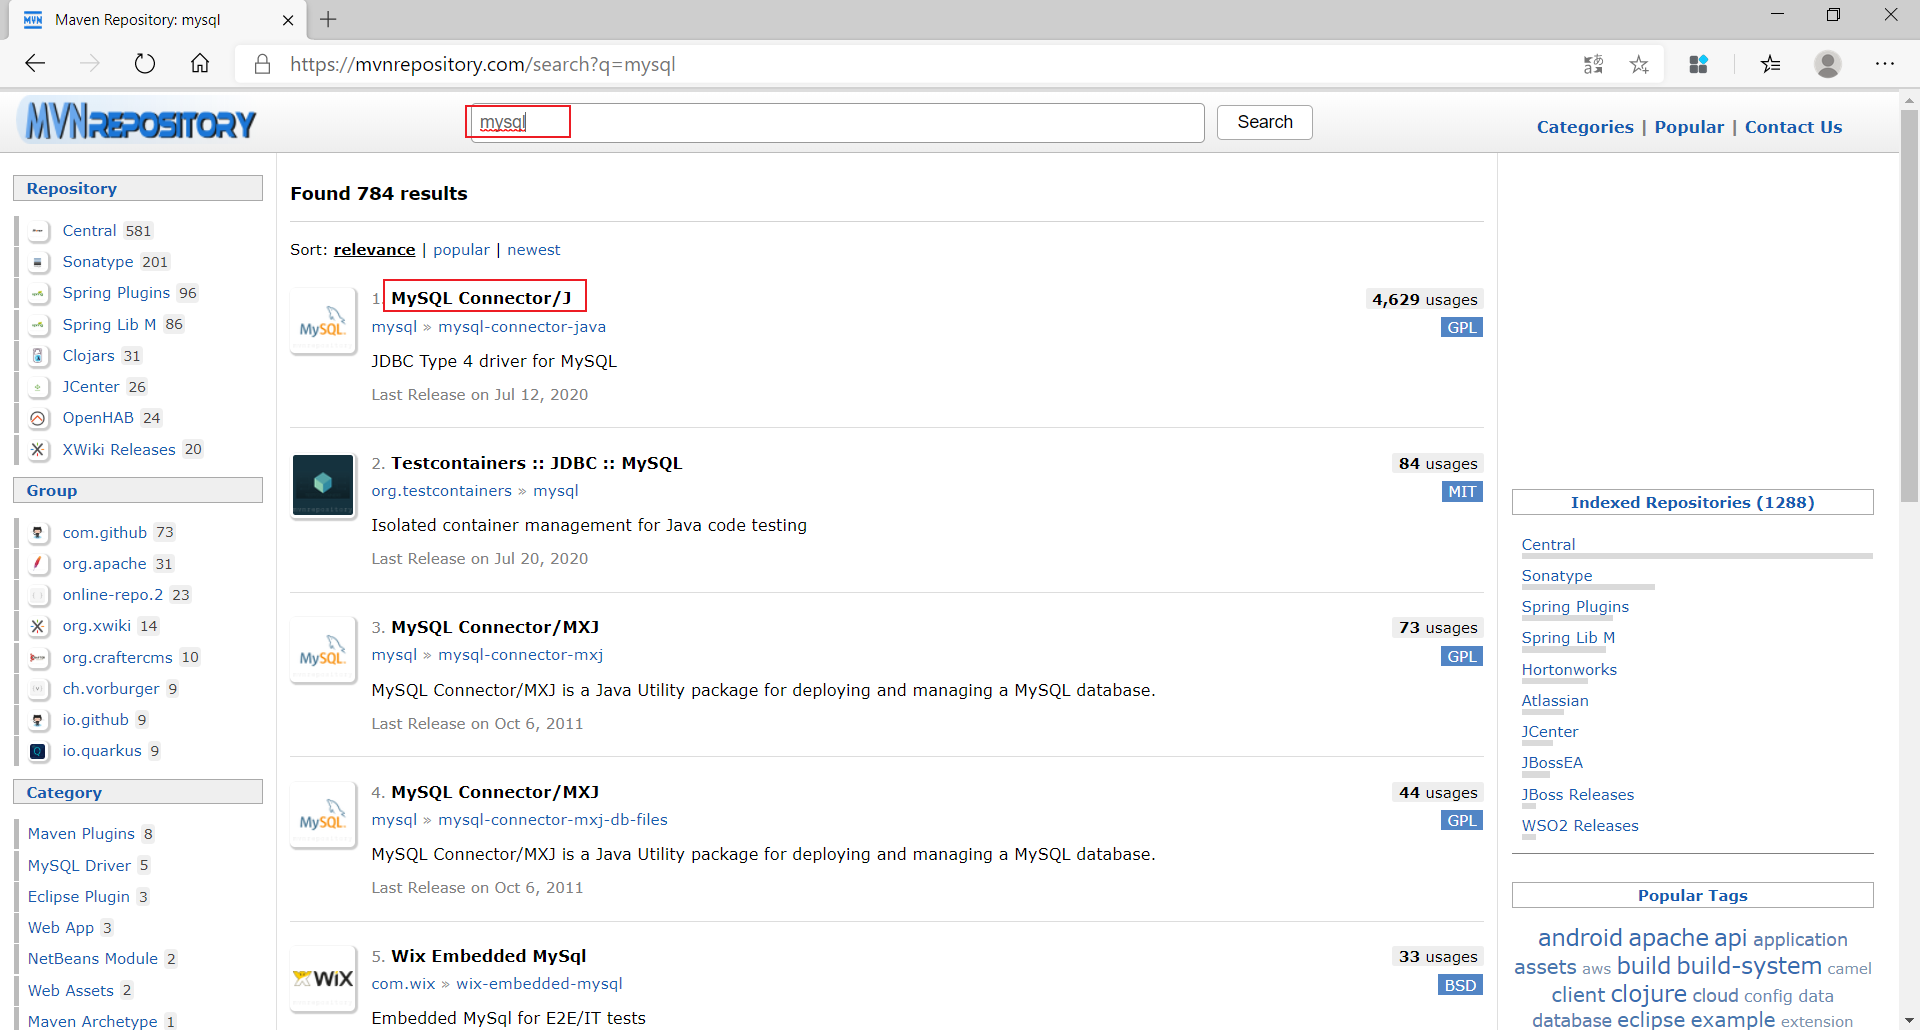Select the MySQL Driver category
This screenshot has height=1030, width=1920.
coord(79,866)
